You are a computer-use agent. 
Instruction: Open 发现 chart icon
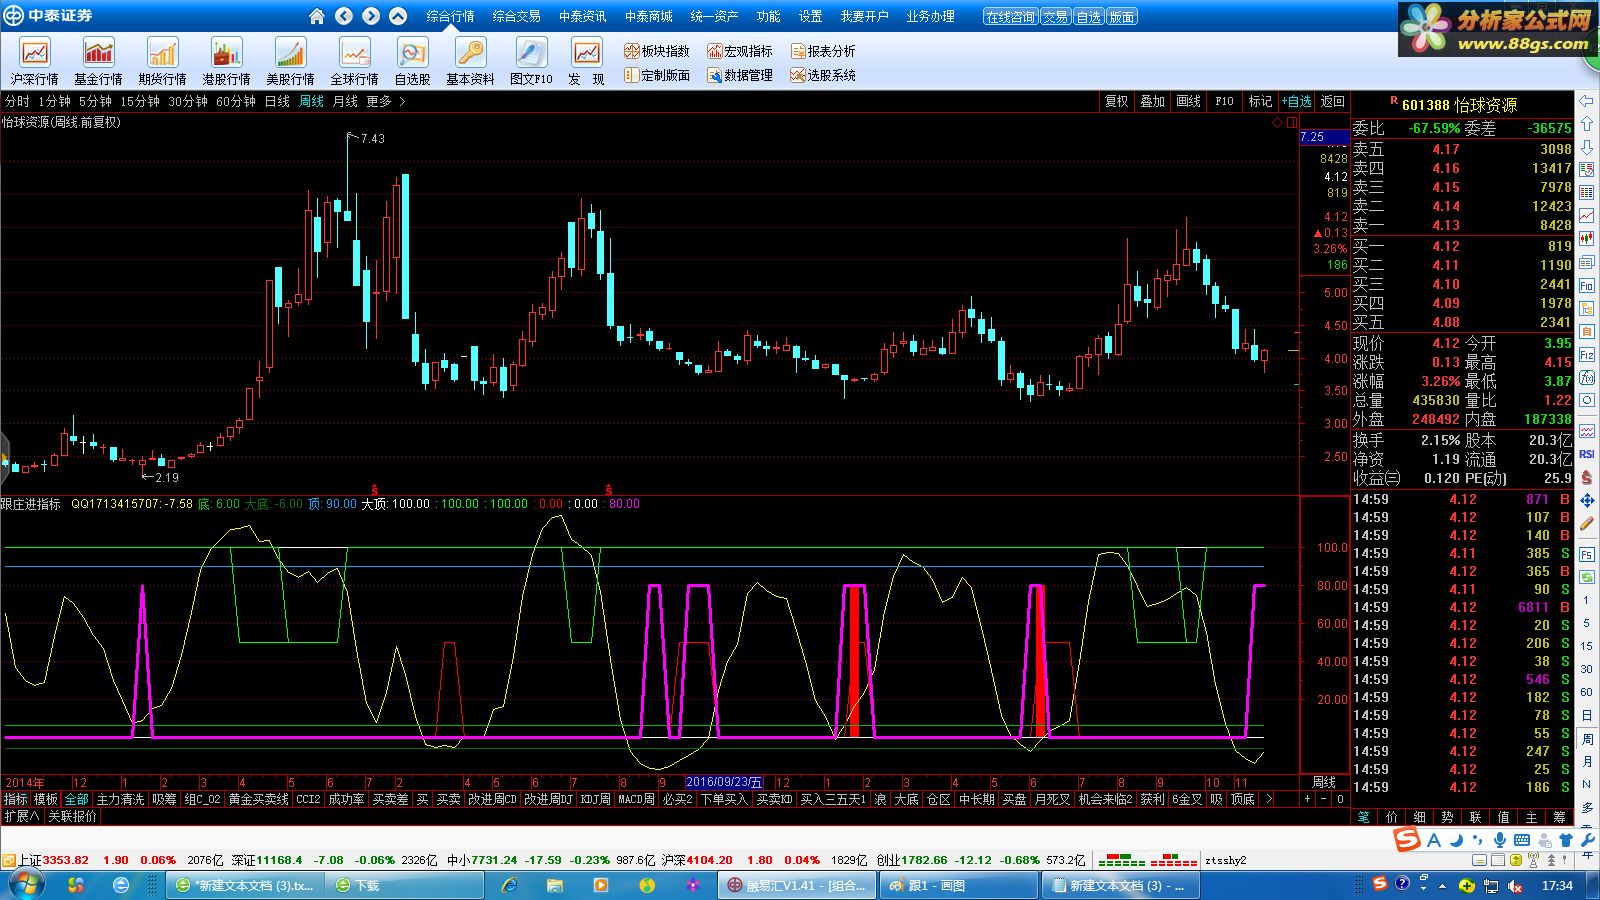(x=586, y=62)
